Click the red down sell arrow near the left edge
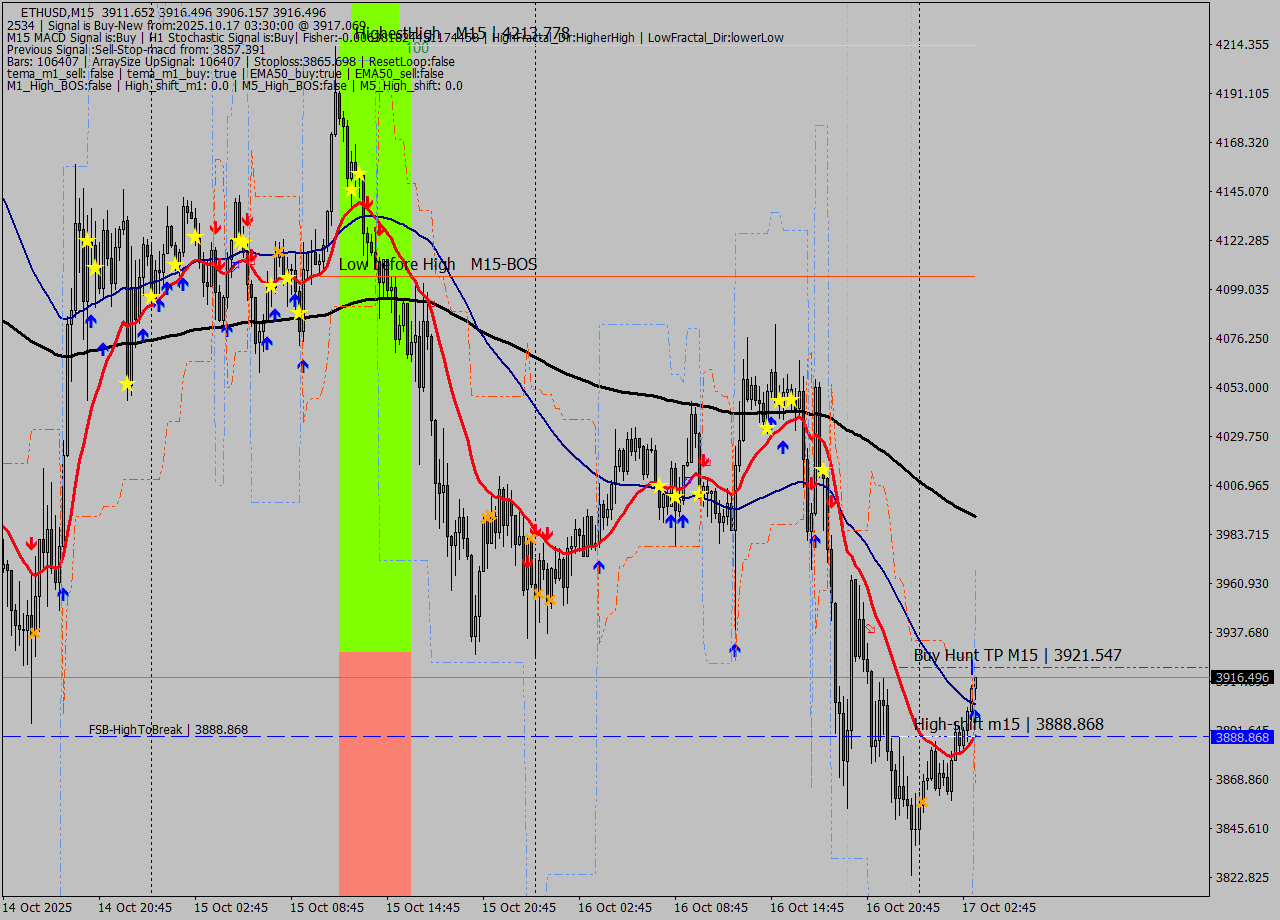The width and height of the screenshot is (1280, 920). click(x=30, y=541)
